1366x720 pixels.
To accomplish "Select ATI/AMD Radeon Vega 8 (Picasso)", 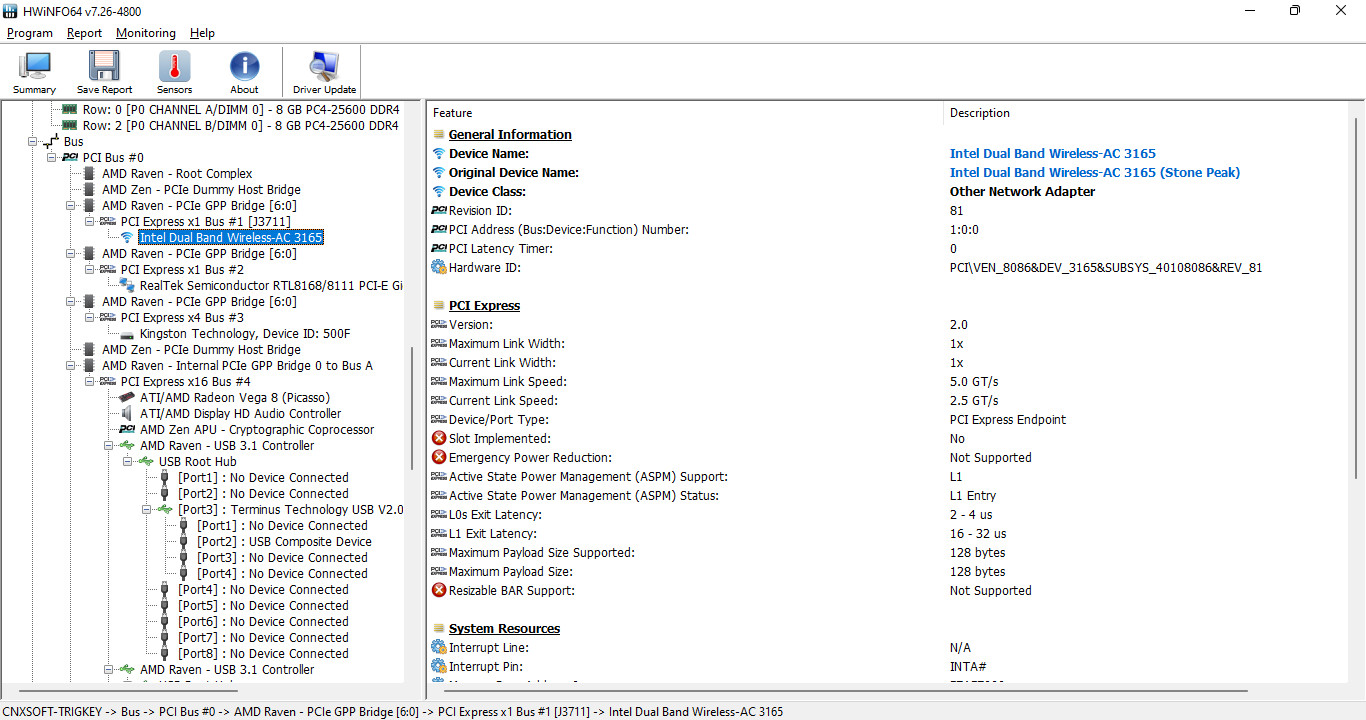I will 237,398.
